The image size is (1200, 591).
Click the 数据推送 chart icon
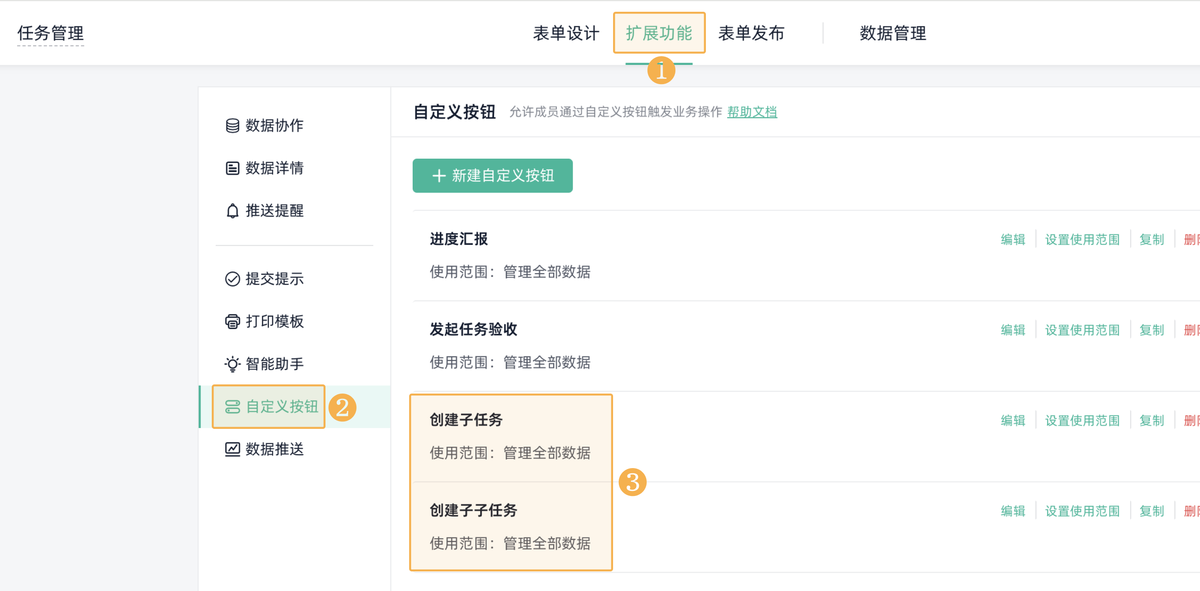[x=233, y=449]
